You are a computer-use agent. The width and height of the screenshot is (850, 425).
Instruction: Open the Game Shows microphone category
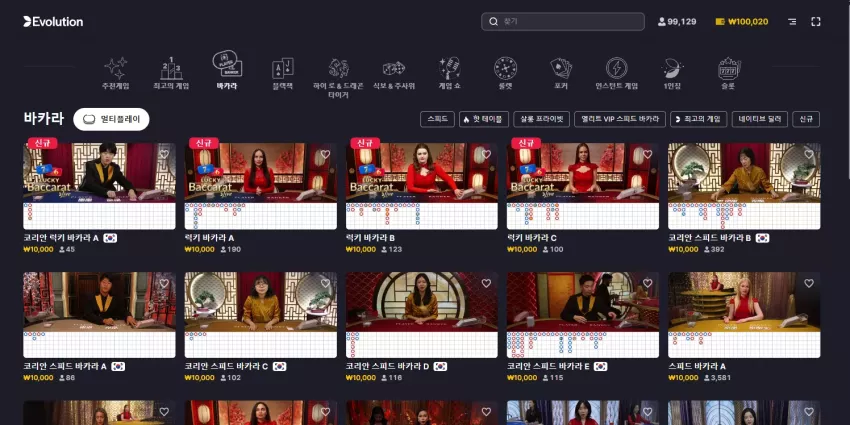click(449, 74)
